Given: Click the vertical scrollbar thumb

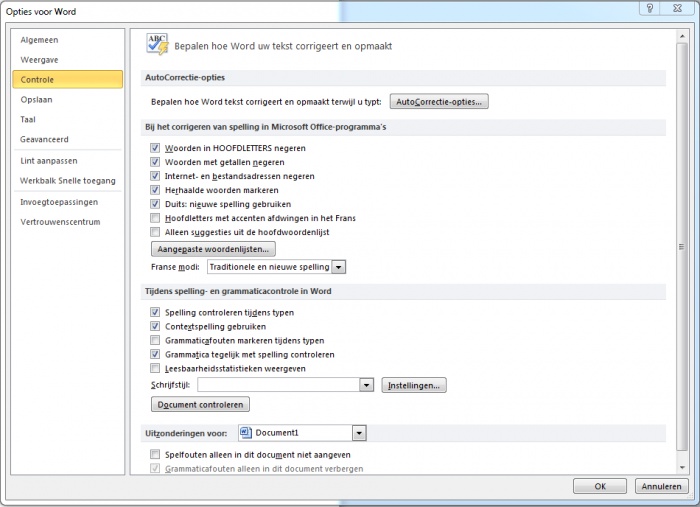Looking at the screenshot, I should tap(682, 247).
